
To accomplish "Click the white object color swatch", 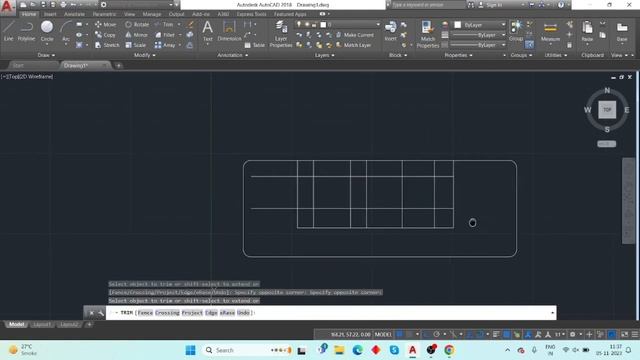I will coord(458,25).
